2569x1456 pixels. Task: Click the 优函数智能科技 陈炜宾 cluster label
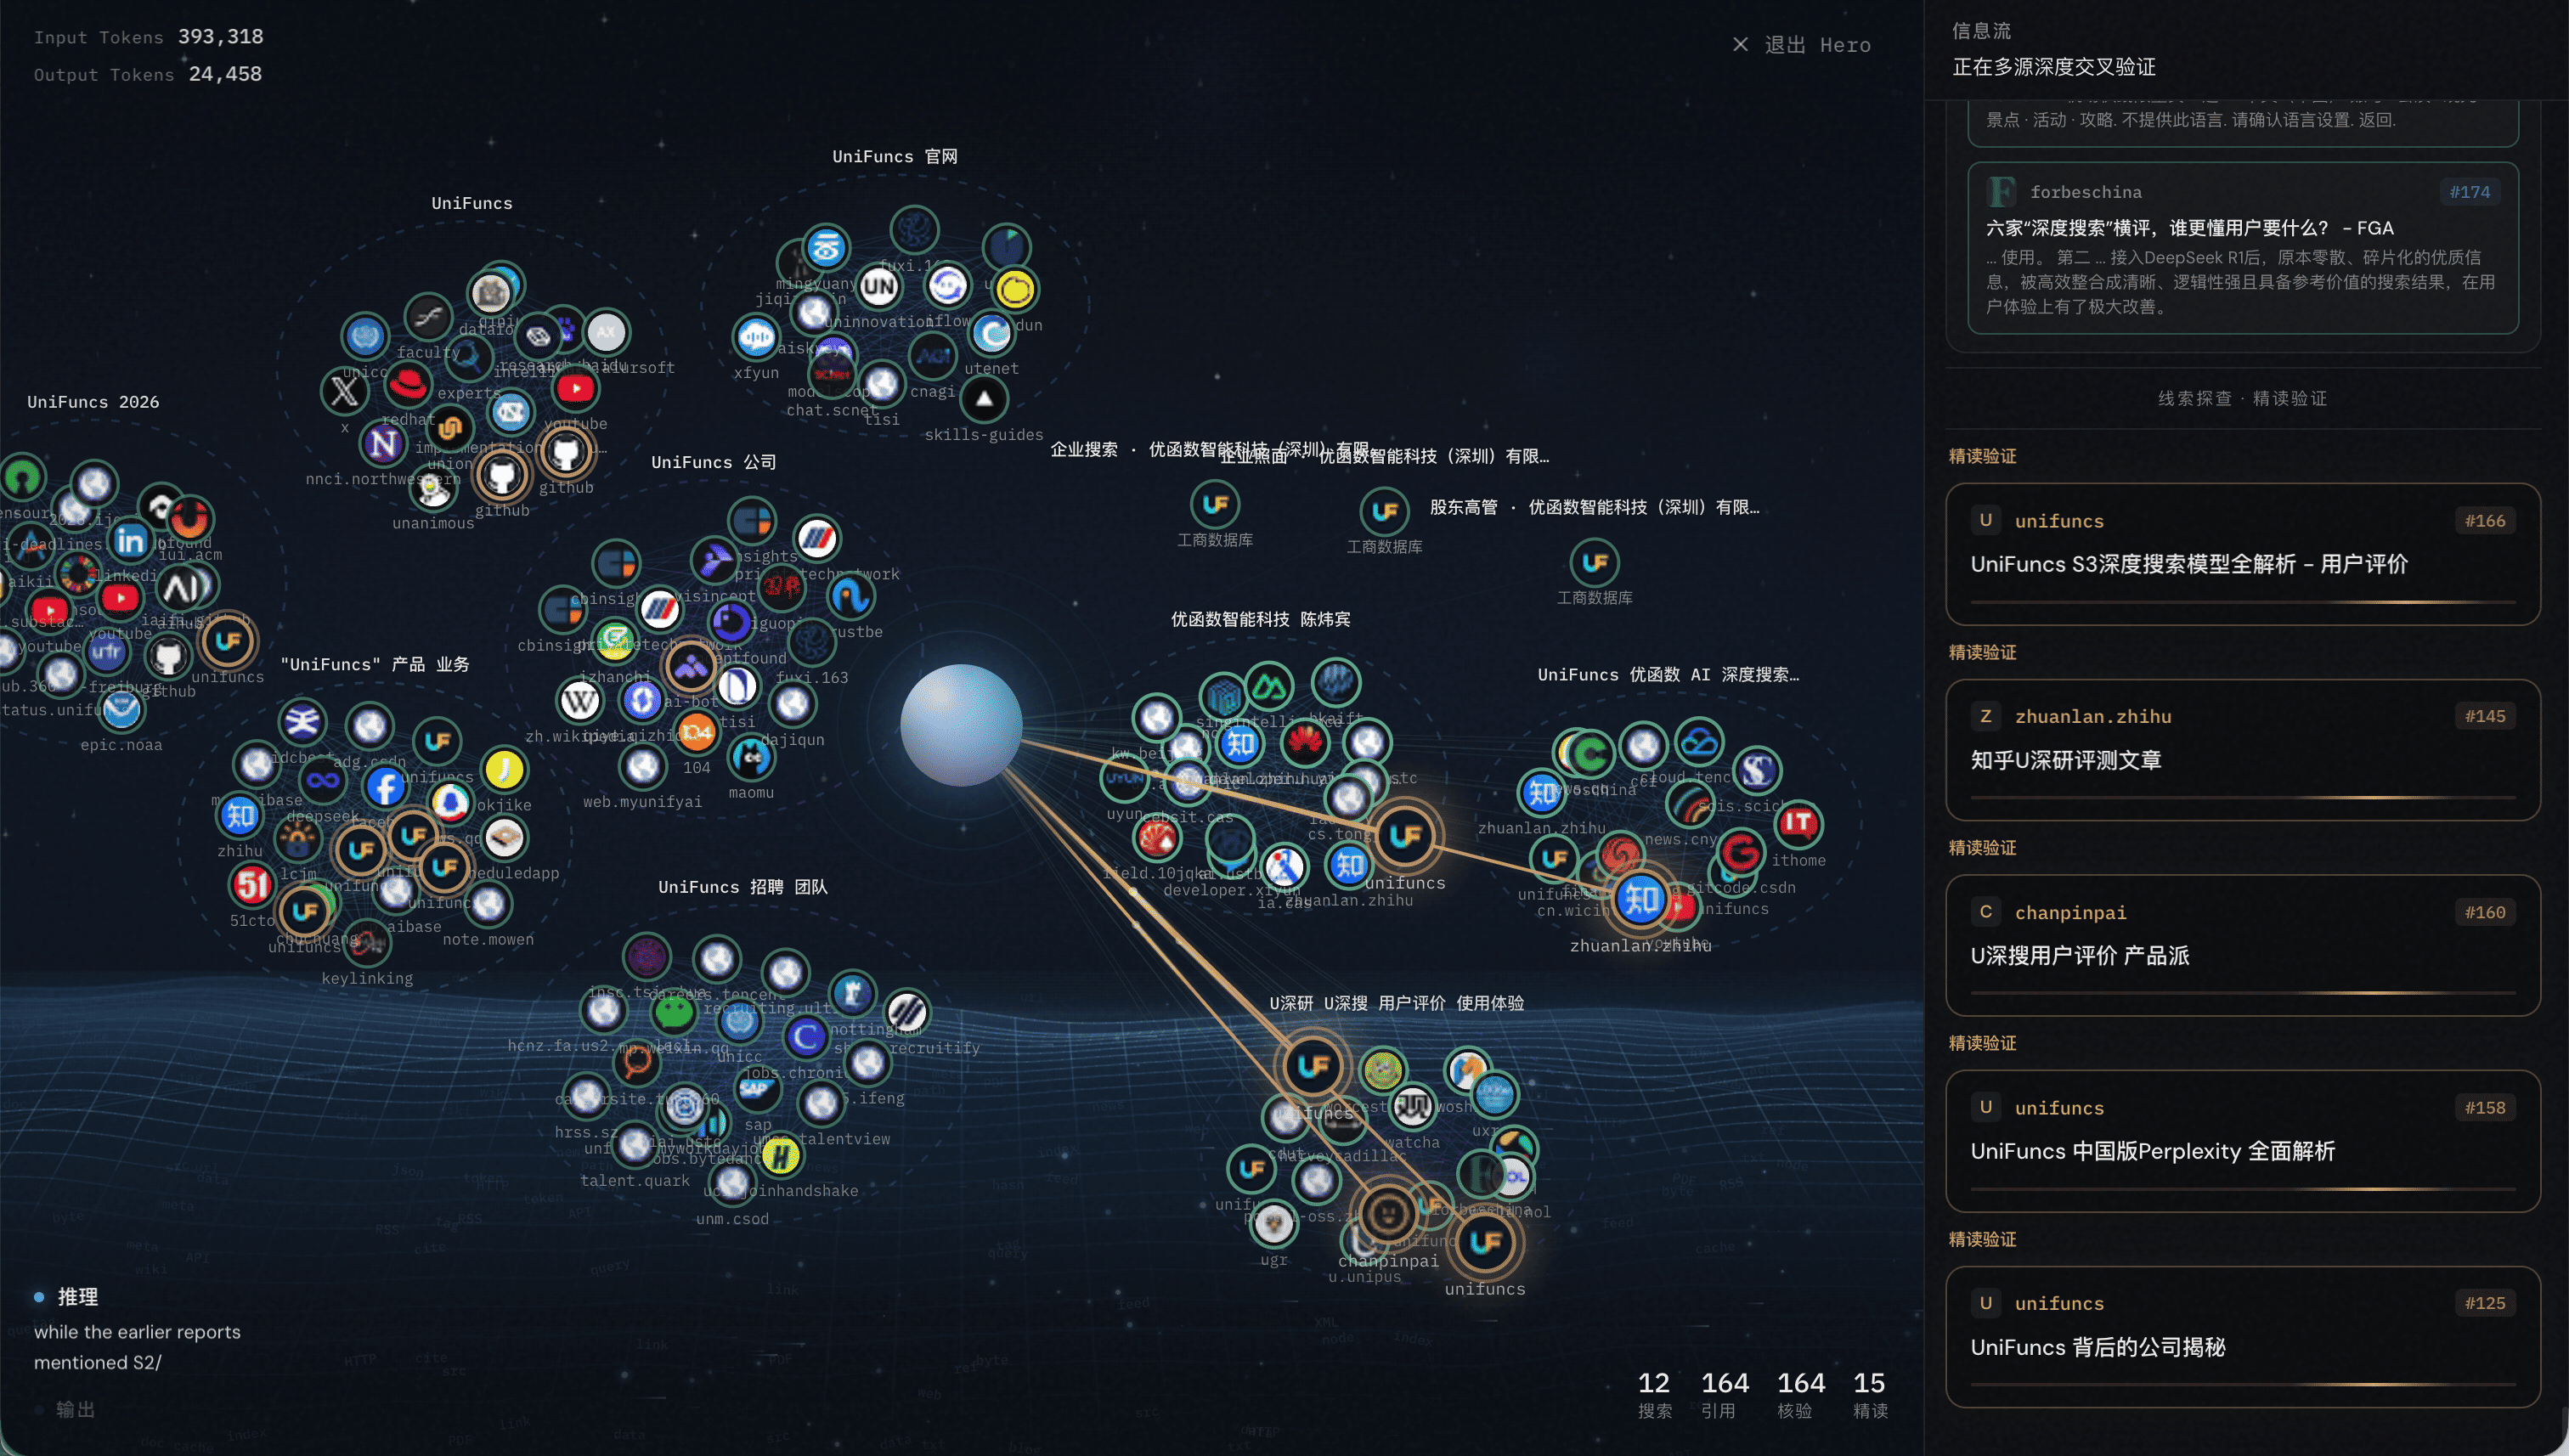pyautogui.click(x=1261, y=620)
